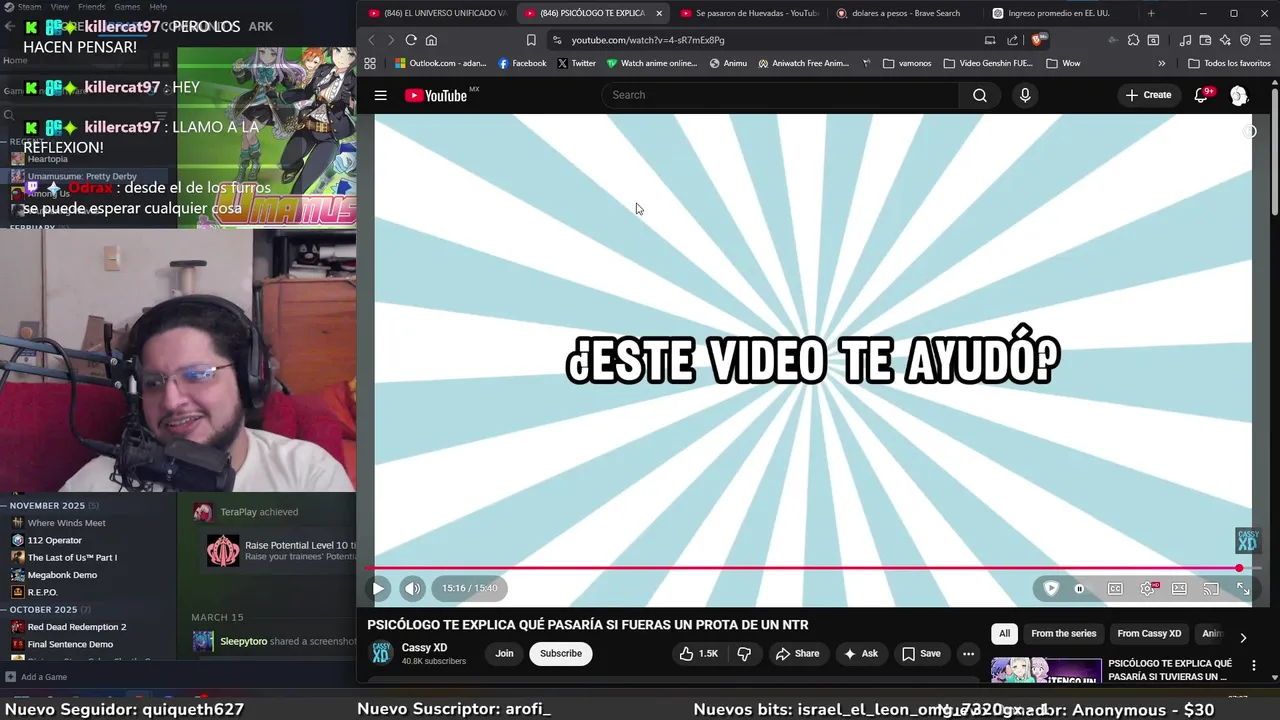This screenshot has width=1280, height=720.
Task: Click the YouTube search magnifier button
Action: pyautogui.click(x=980, y=95)
